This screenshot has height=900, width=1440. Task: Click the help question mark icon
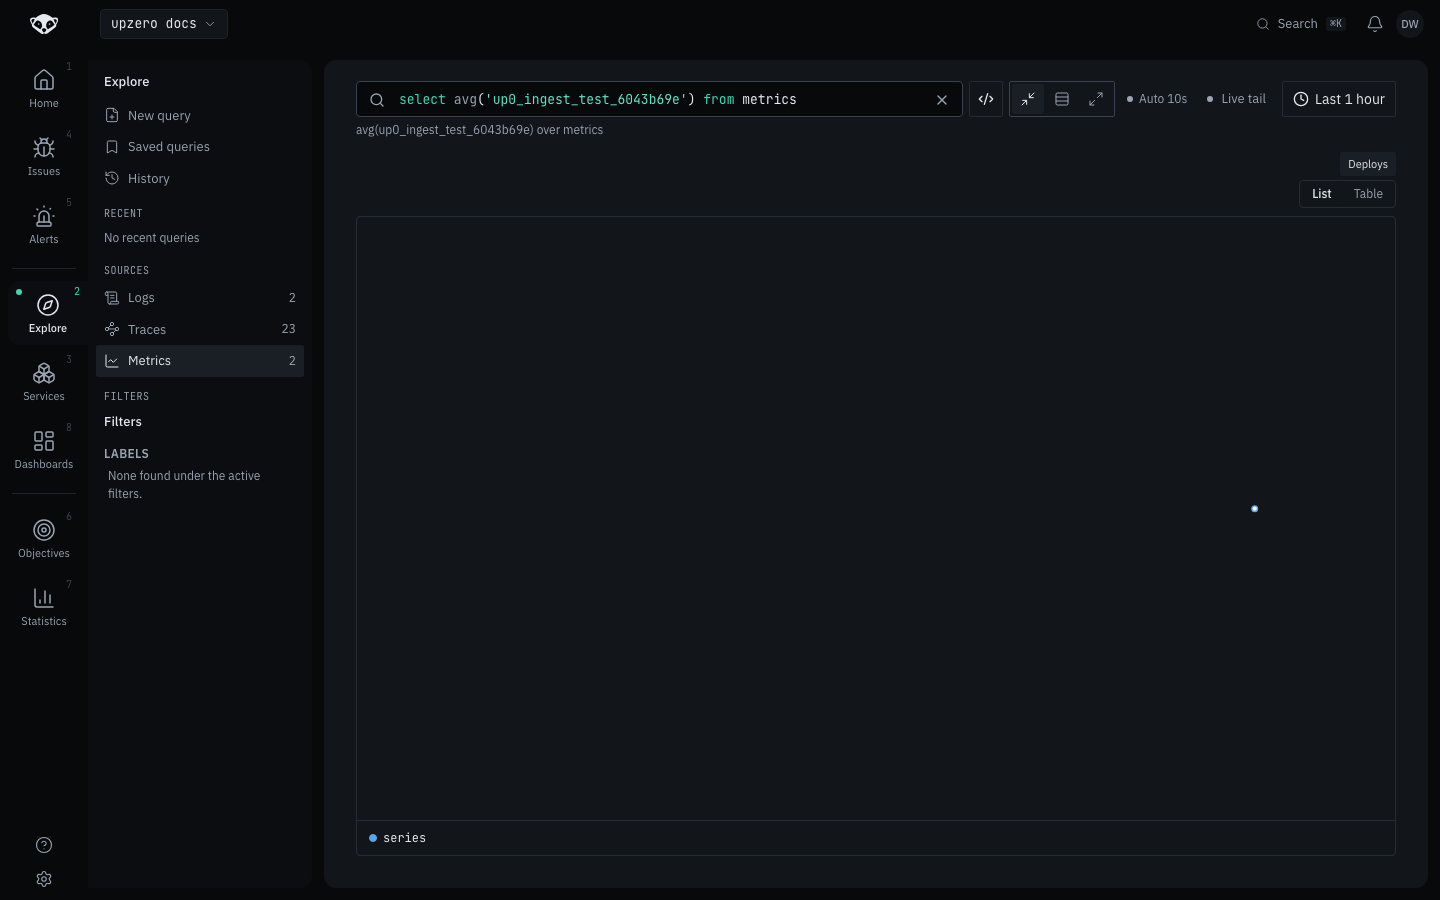click(x=44, y=845)
